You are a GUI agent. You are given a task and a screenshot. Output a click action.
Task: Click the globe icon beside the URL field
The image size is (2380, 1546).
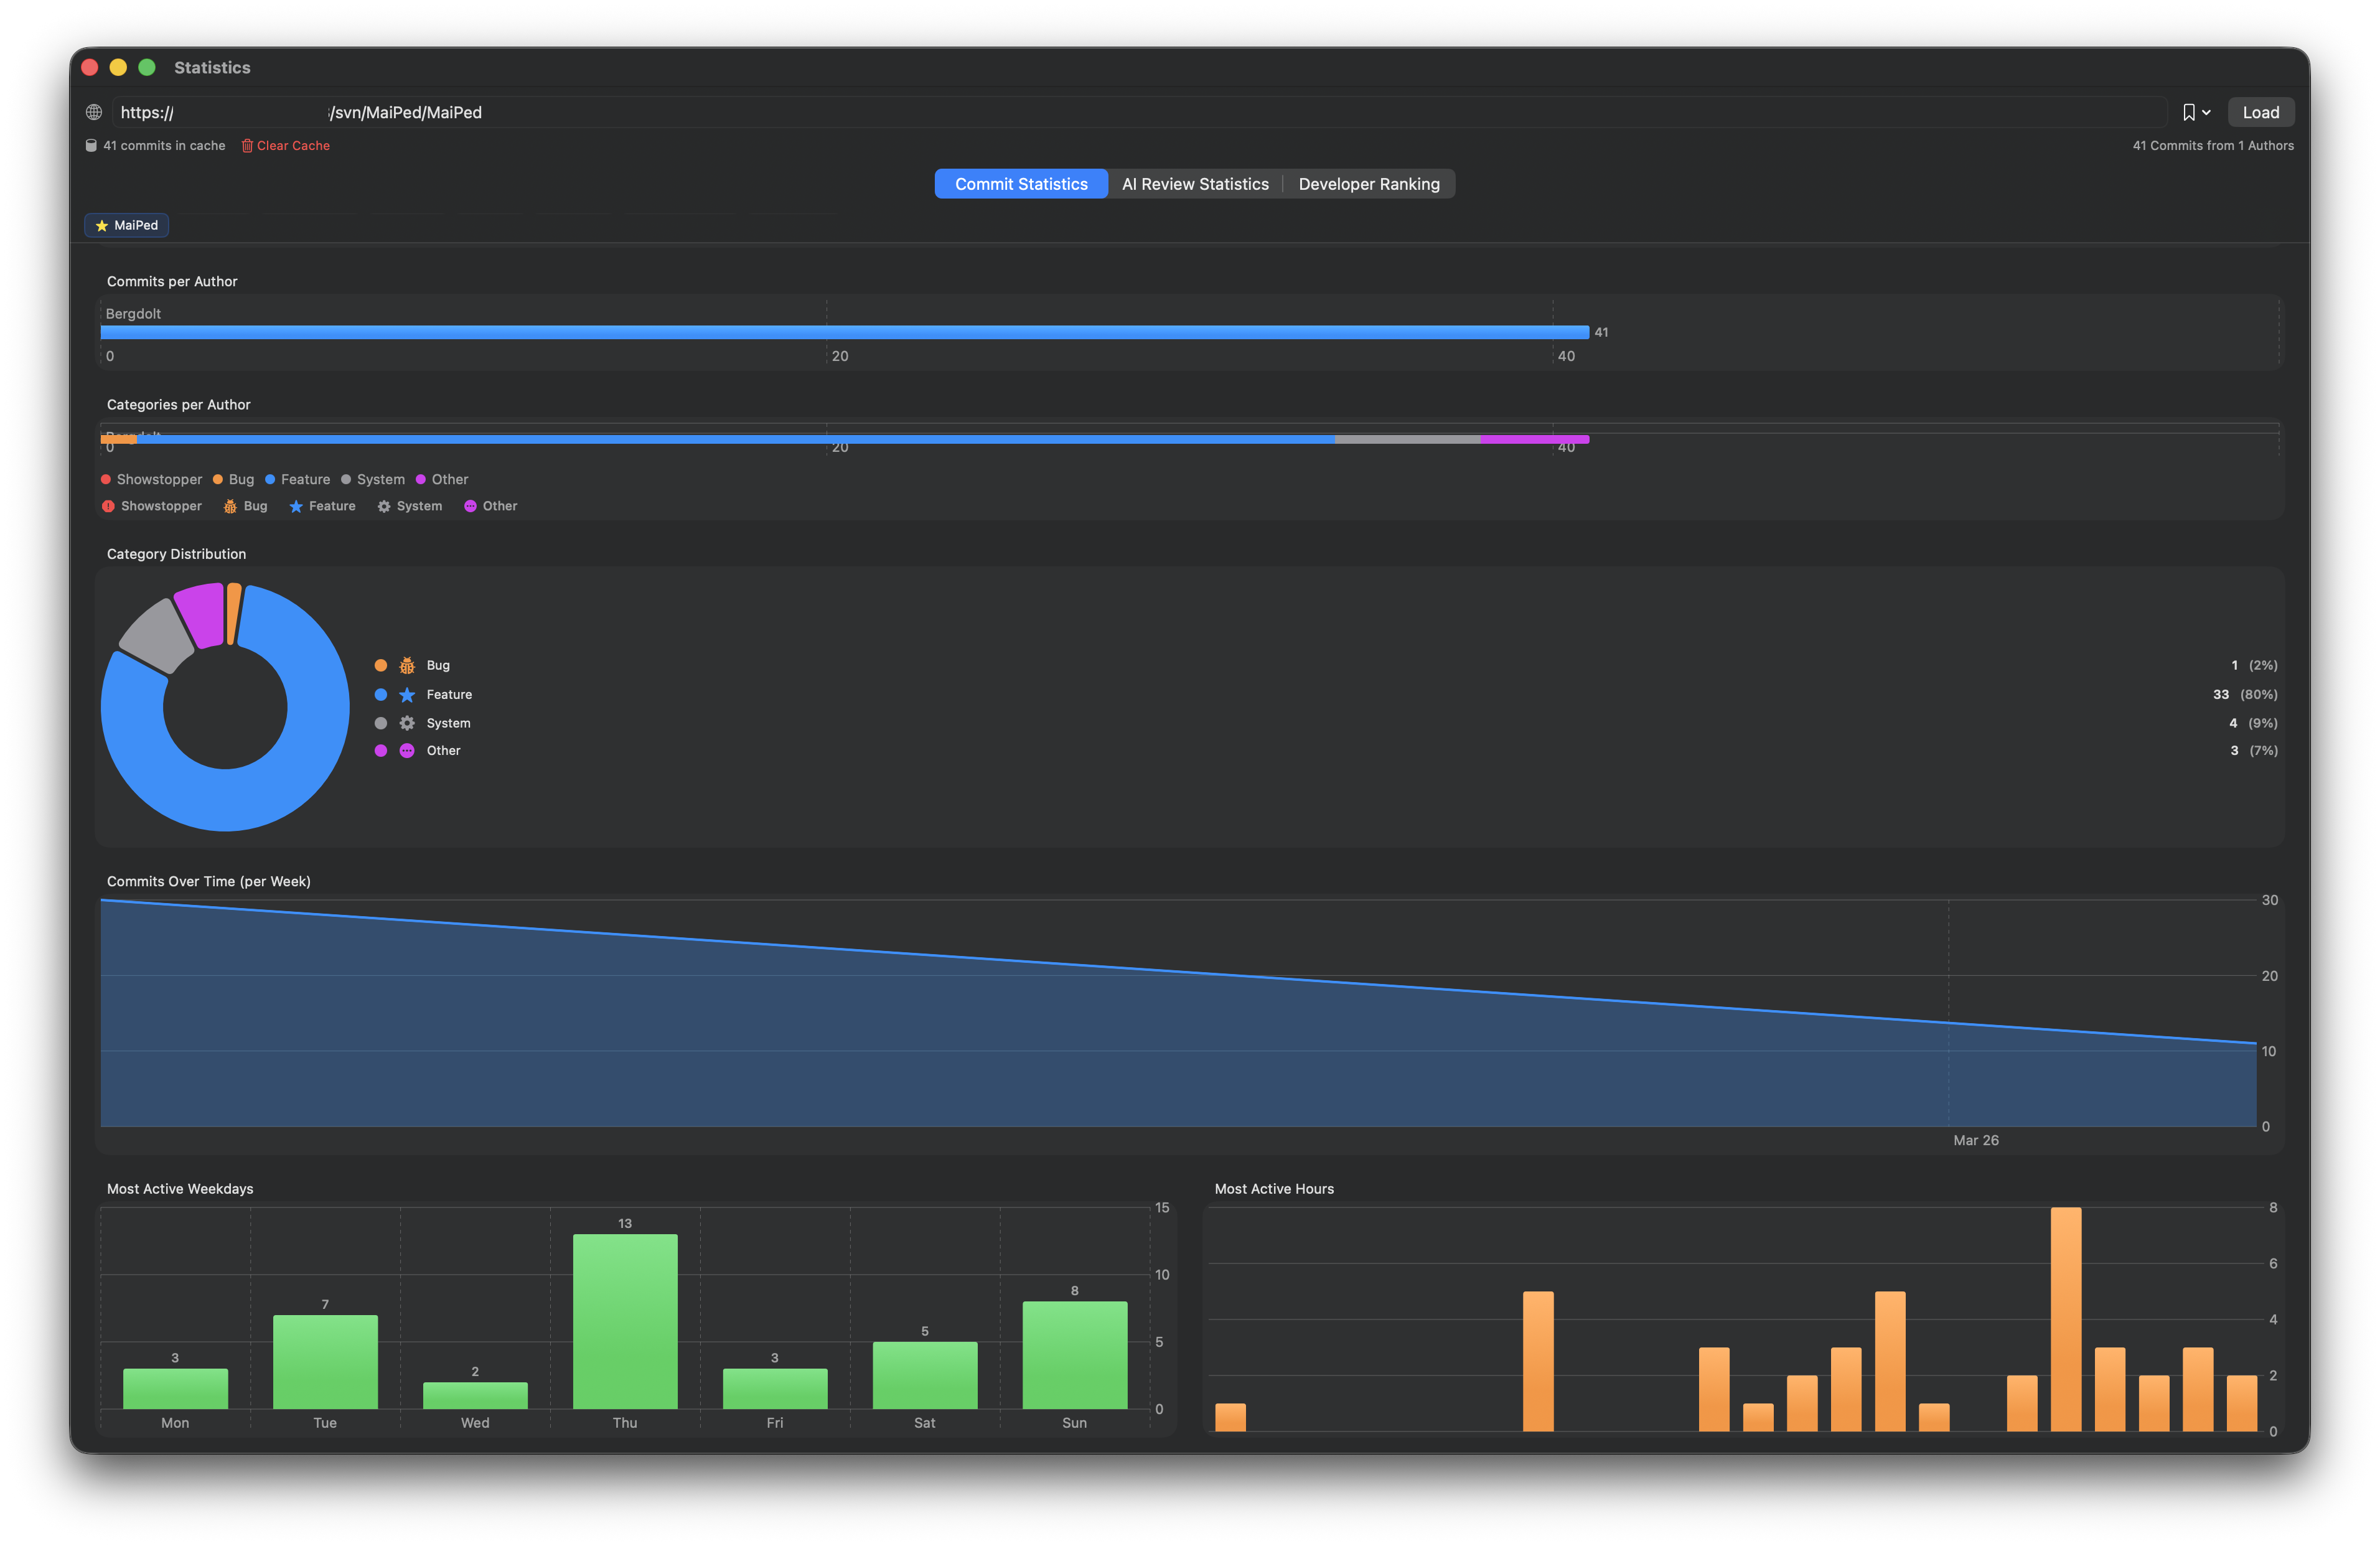click(94, 112)
